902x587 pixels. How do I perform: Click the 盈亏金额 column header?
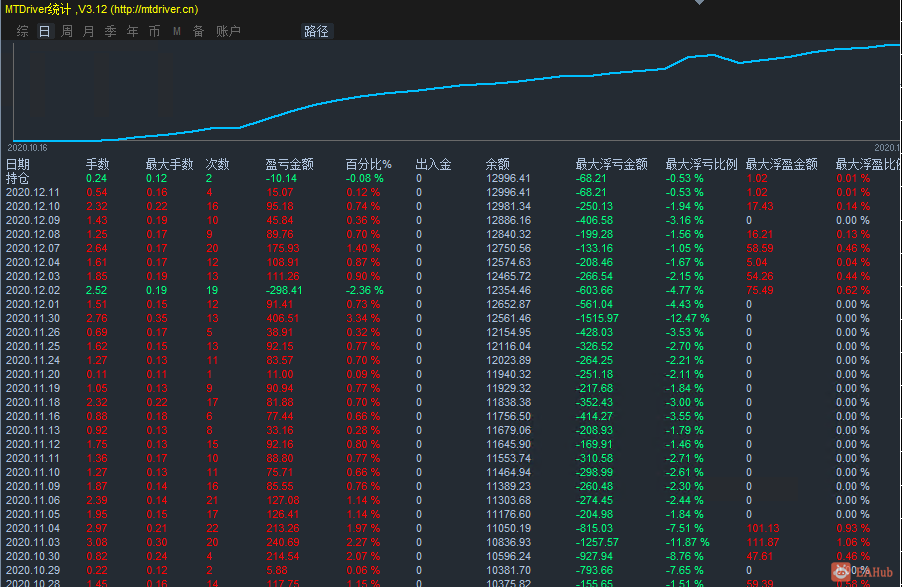click(x=289, y=164)
